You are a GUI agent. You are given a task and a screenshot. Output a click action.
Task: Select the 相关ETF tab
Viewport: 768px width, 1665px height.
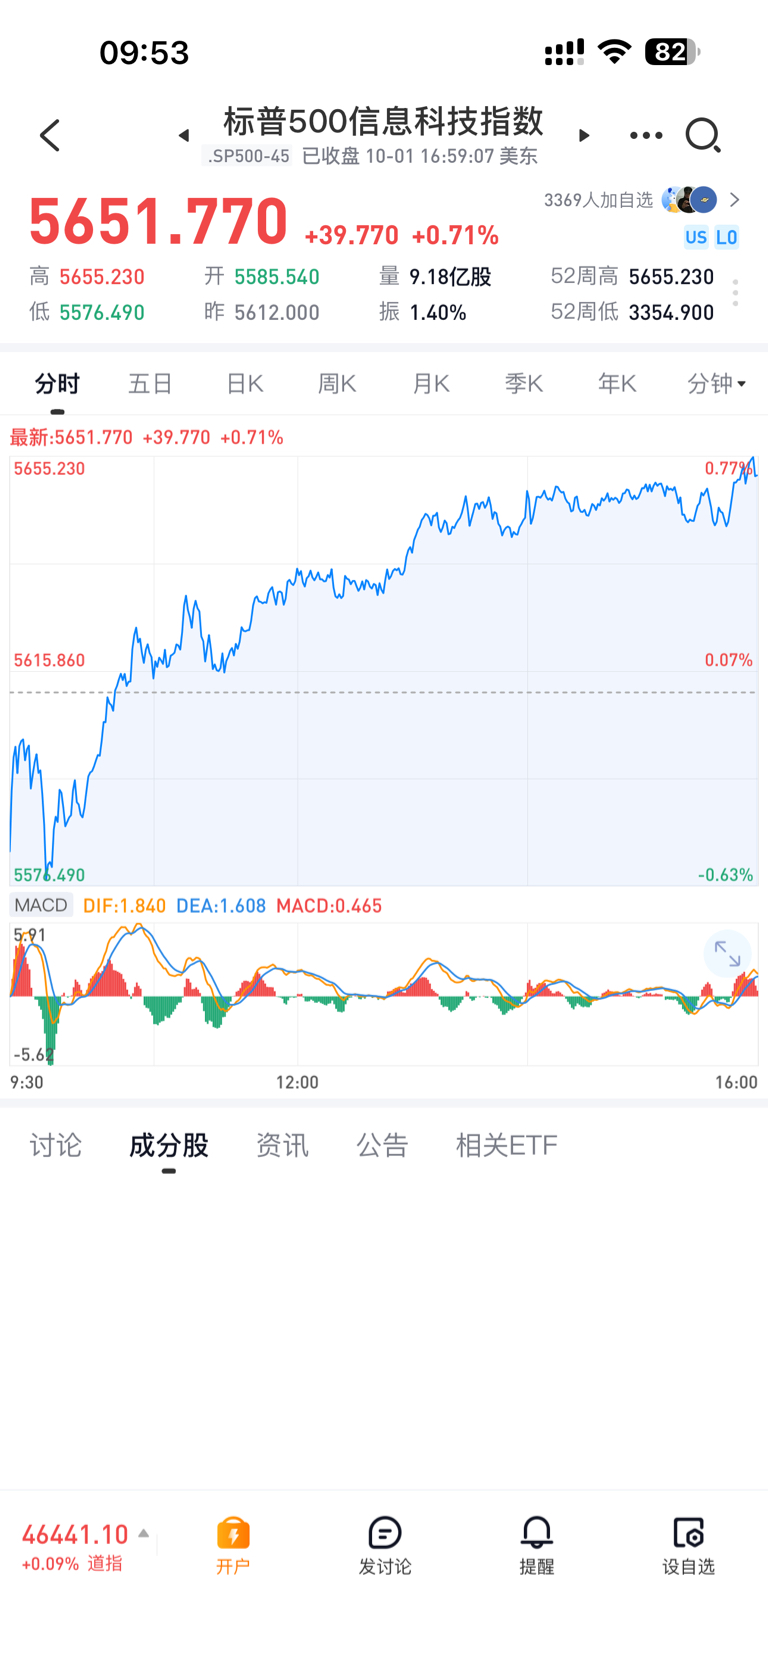(506, 1145)
